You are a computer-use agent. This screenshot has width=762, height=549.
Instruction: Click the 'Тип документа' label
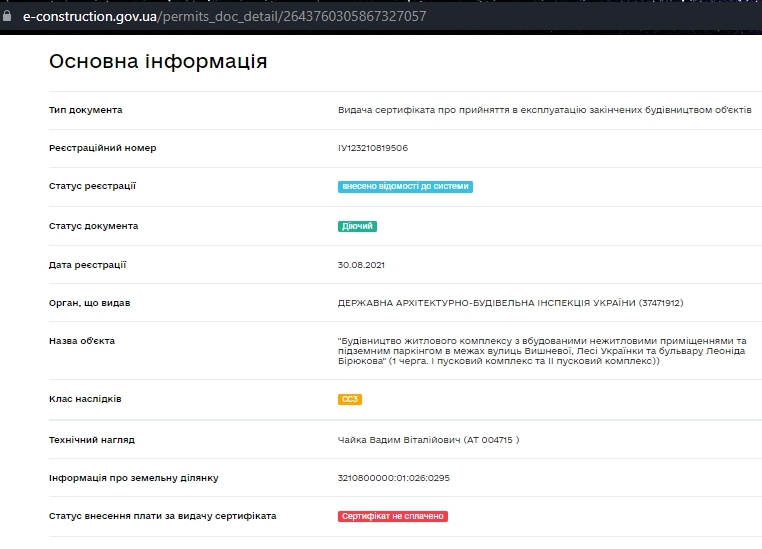(86, 110)
